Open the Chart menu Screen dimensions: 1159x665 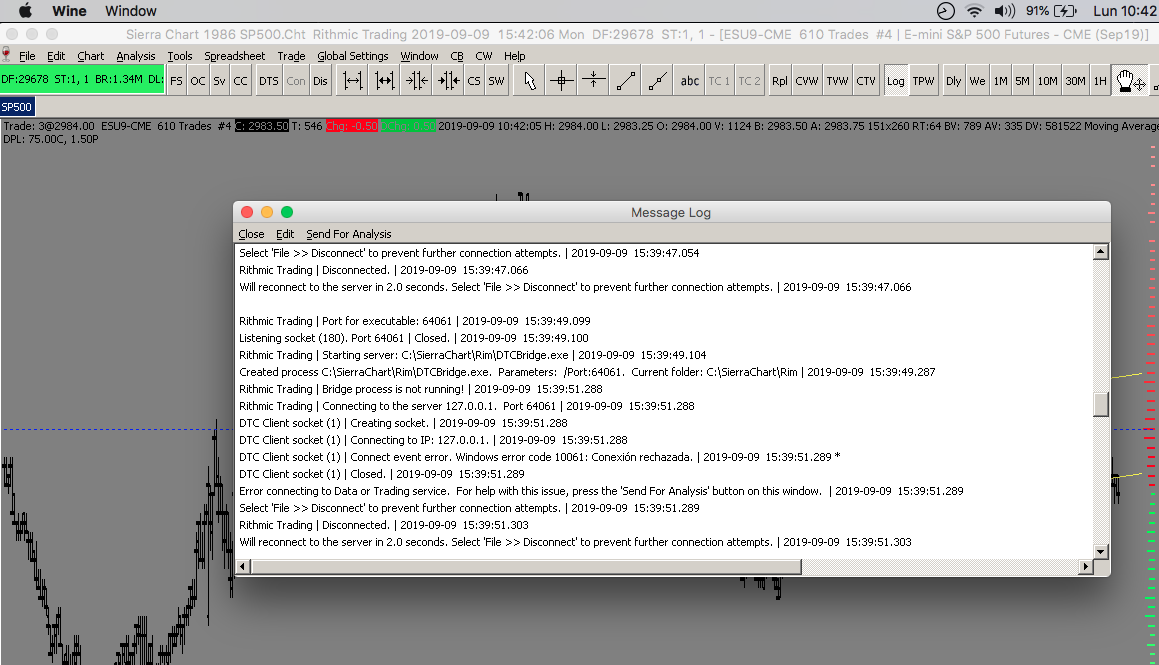90,56
